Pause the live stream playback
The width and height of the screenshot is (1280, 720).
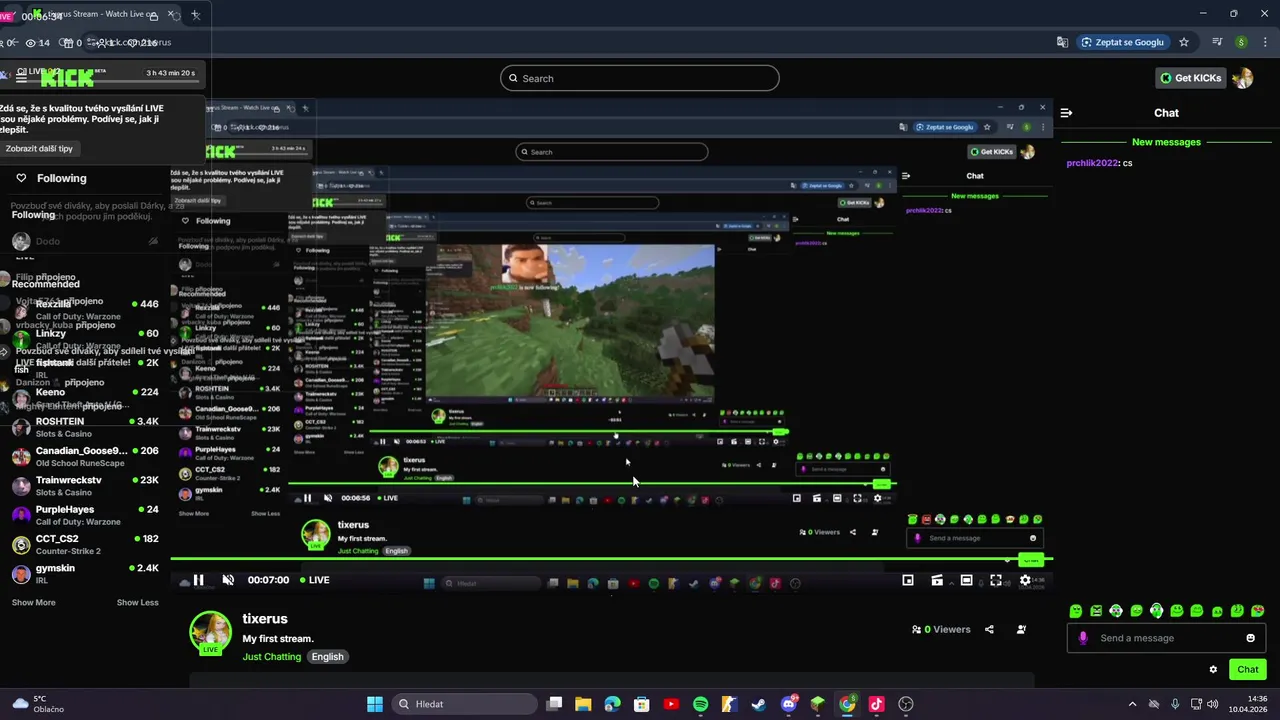(x=198, y=580)
